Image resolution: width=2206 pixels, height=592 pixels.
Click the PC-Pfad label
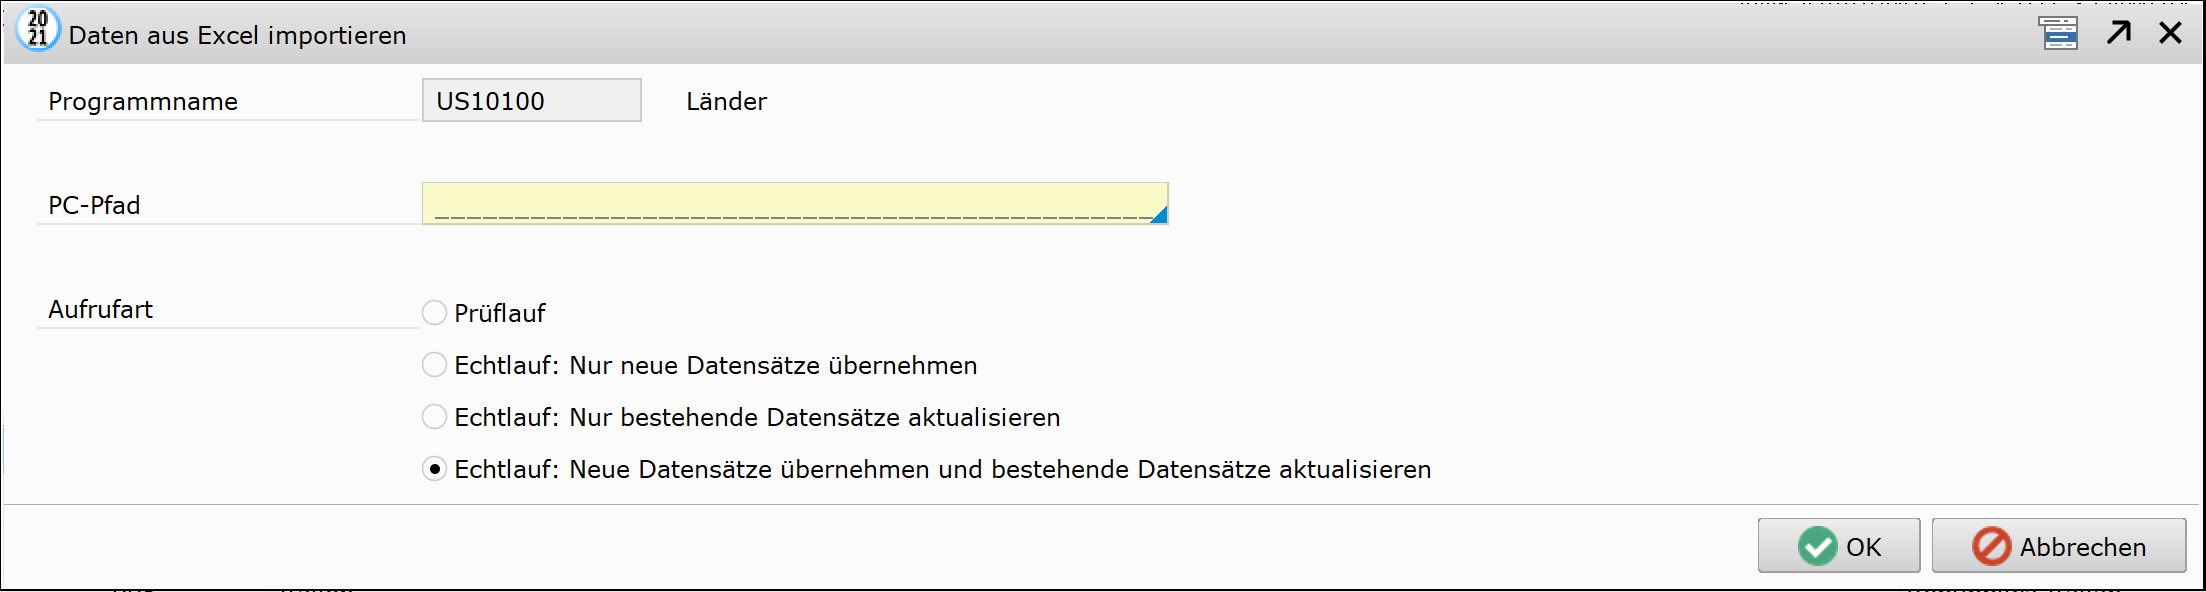coord(94,205)
